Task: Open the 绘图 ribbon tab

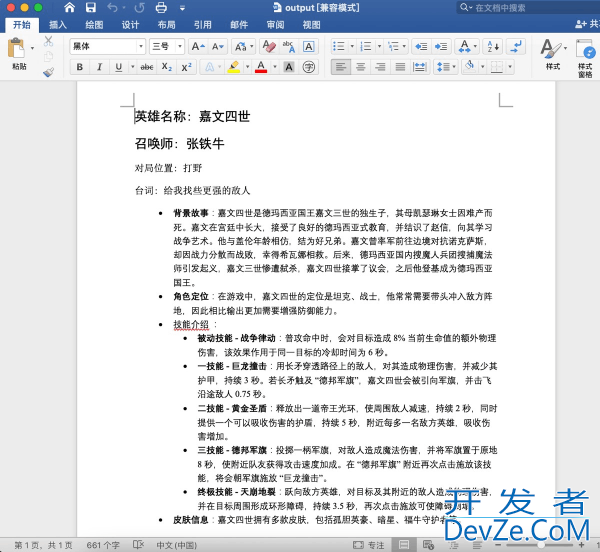Action: (94, 25)
